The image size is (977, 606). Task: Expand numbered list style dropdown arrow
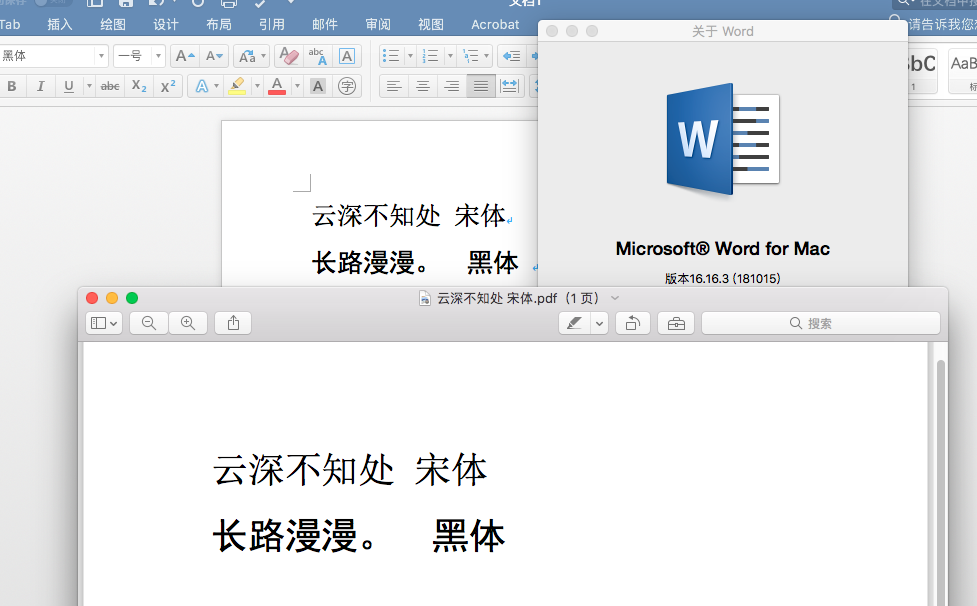pyautogui.click(x=450, y=56)
